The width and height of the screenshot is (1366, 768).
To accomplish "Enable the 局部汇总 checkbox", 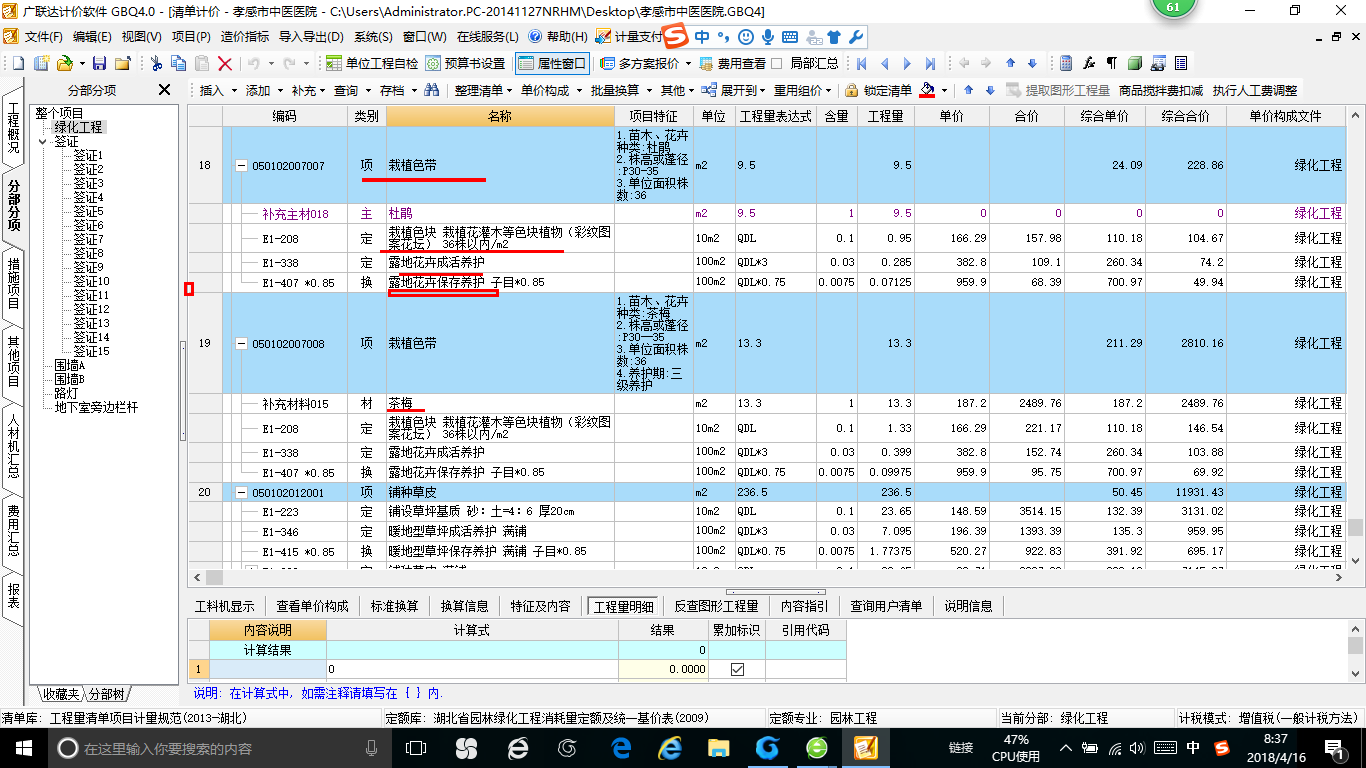I will coord(776,63).
